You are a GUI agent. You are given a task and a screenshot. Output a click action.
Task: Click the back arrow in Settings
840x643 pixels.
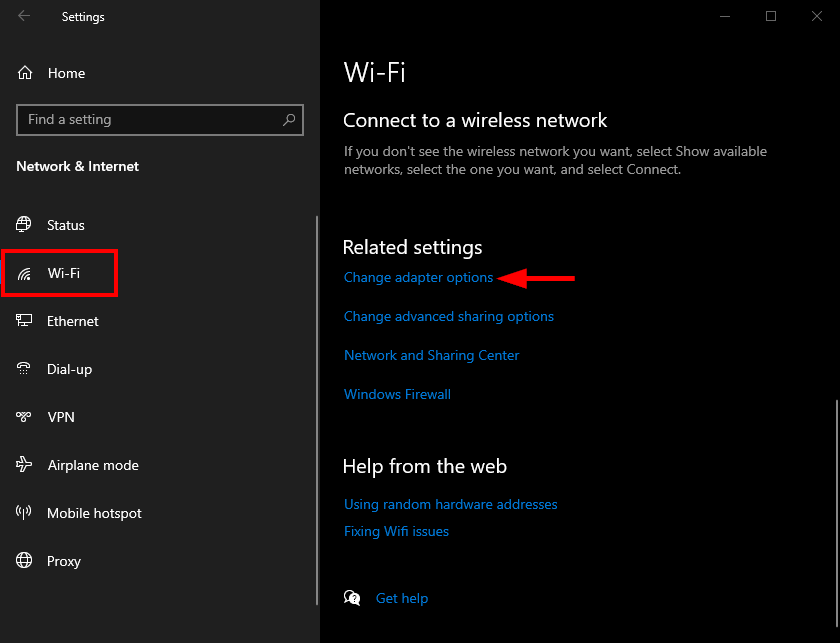coord(22,16)
